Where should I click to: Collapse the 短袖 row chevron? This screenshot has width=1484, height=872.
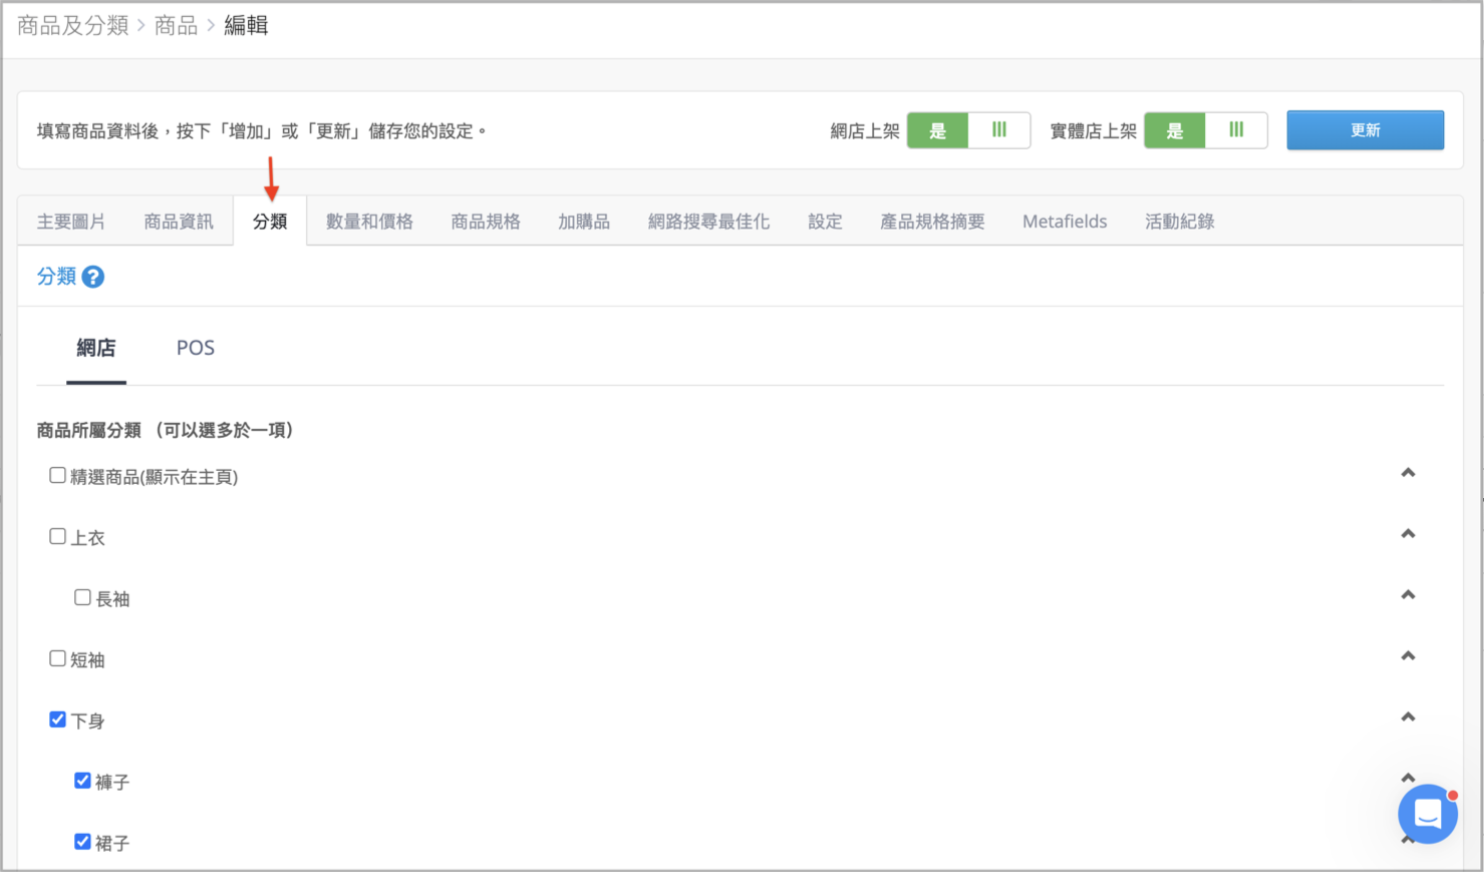(1408, 656)
